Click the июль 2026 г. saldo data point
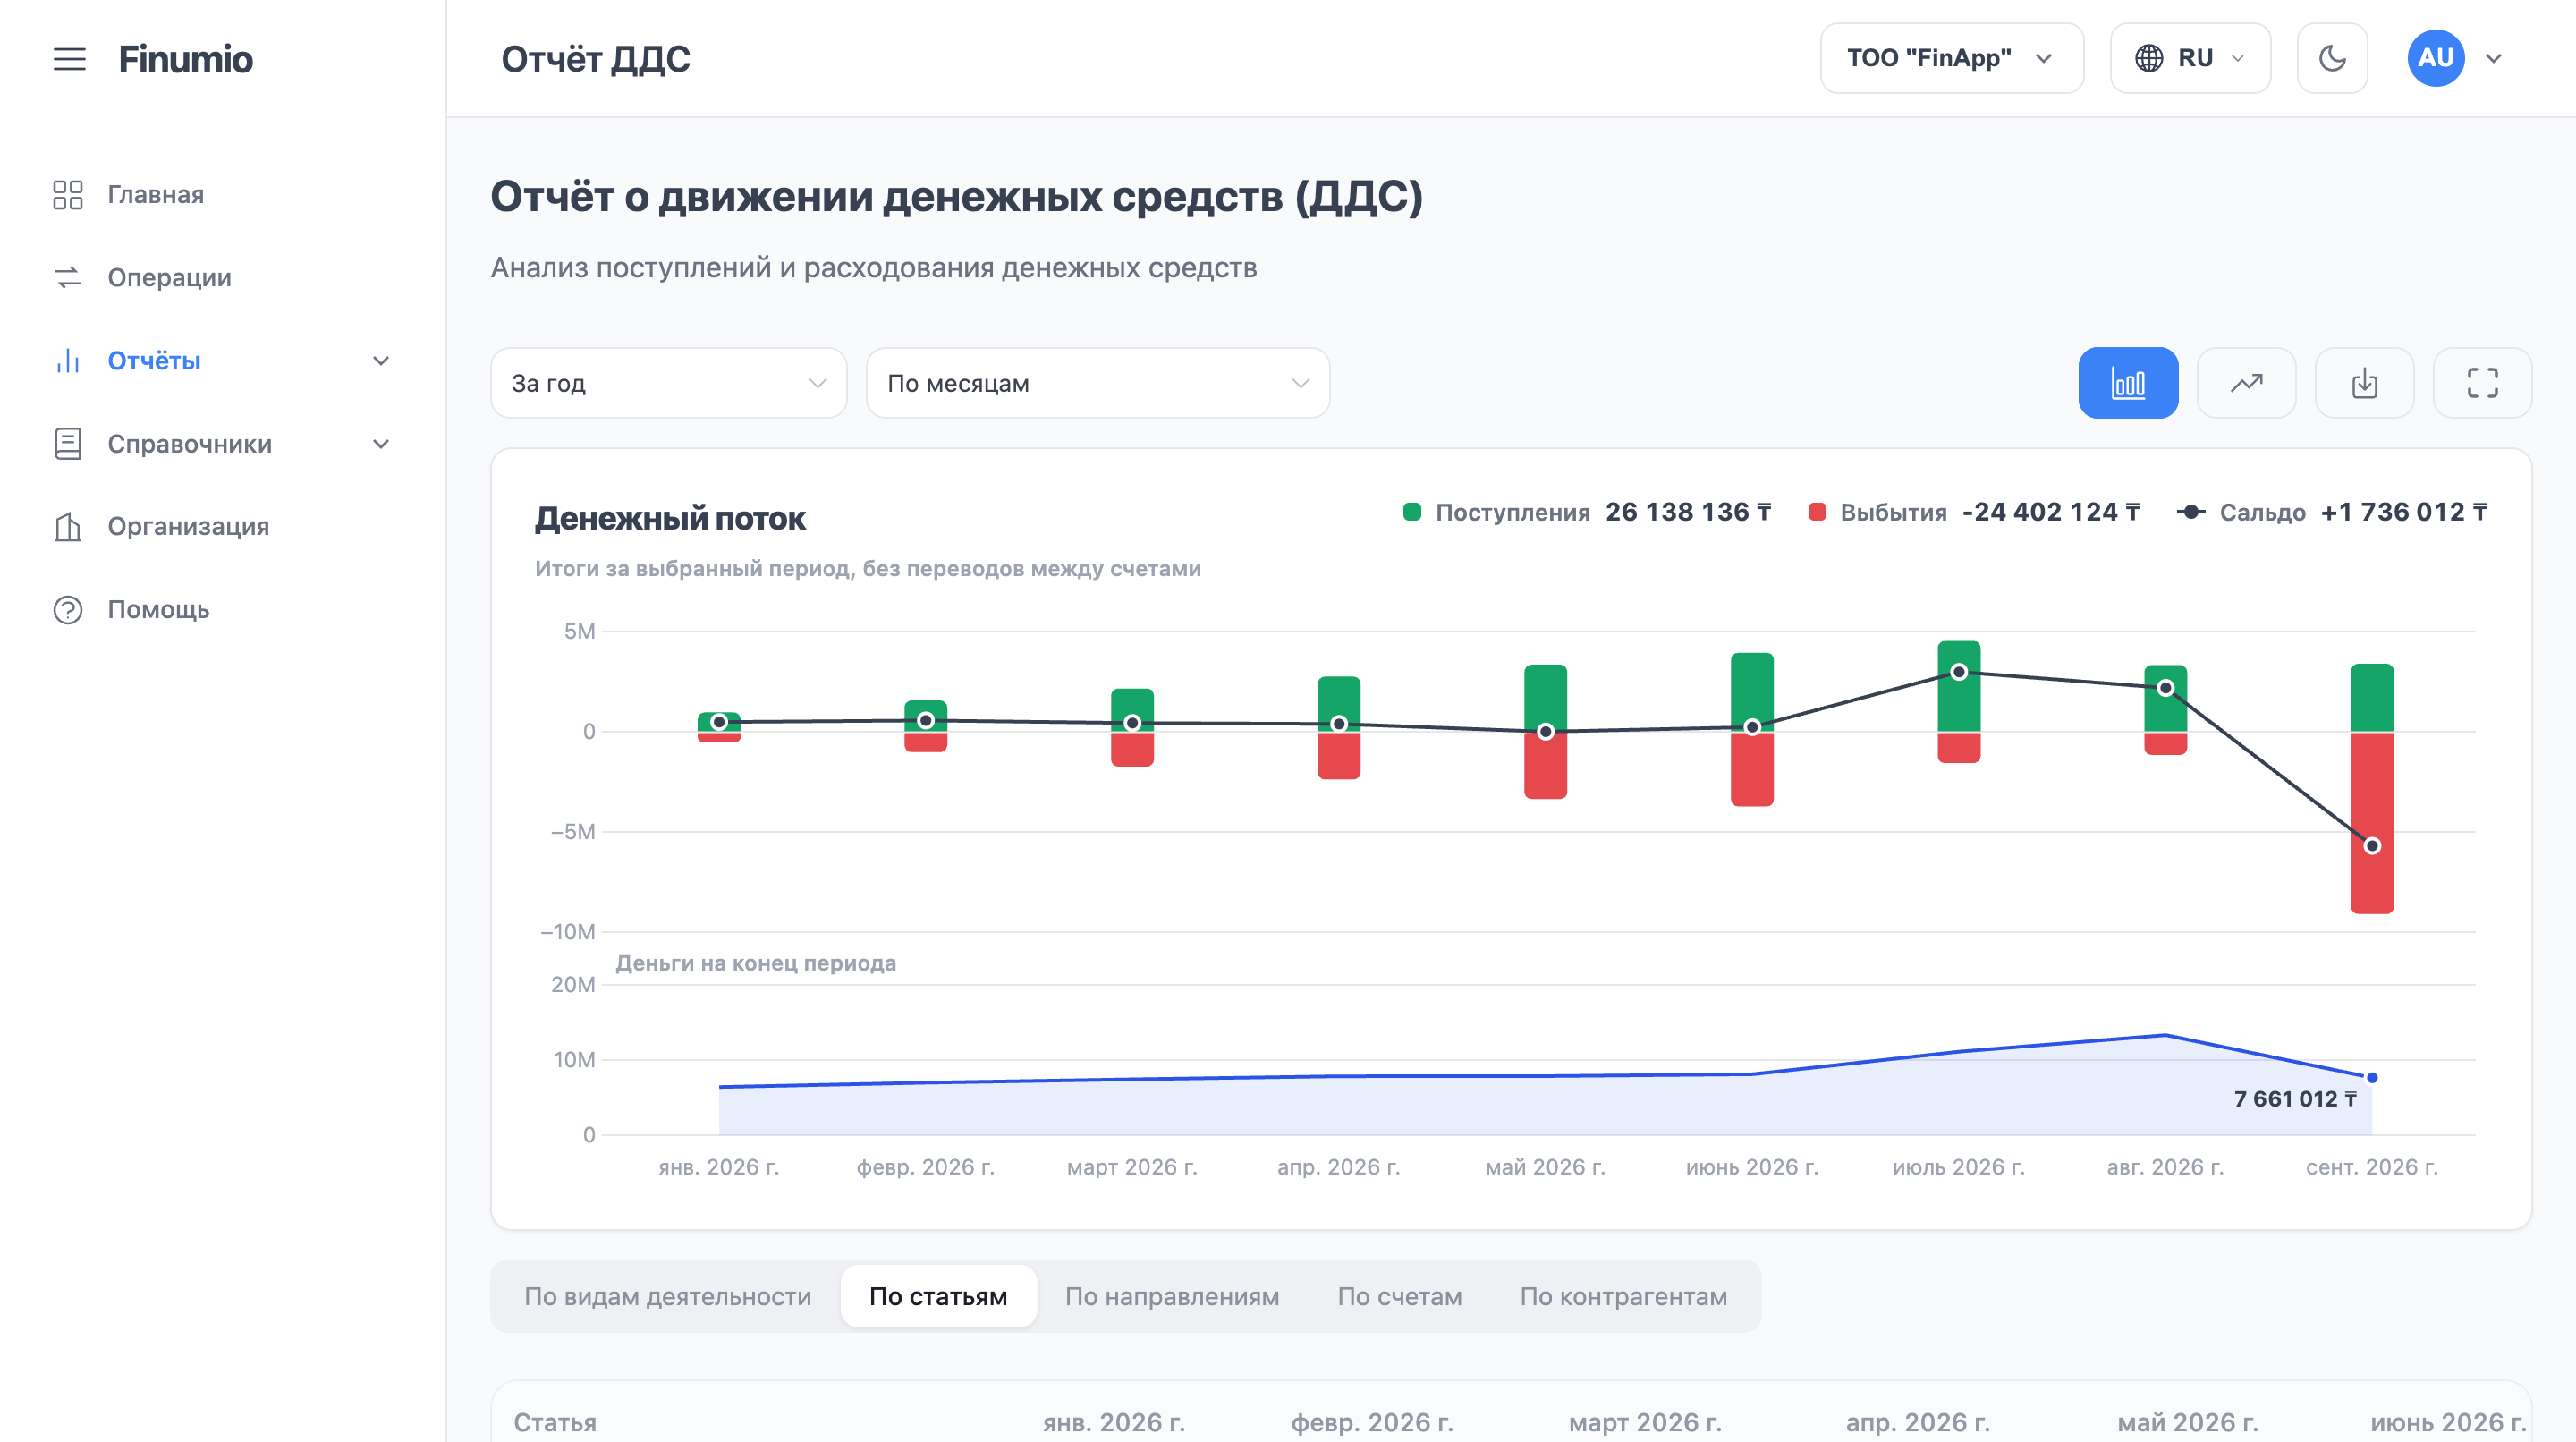 point(1959,672)
